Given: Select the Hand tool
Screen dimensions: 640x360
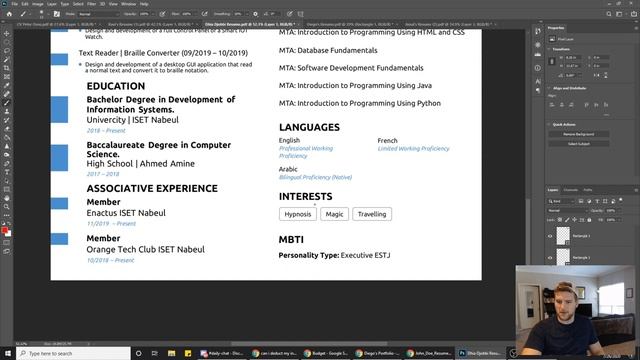Looking at the screenshot, I should pos(7,198).
